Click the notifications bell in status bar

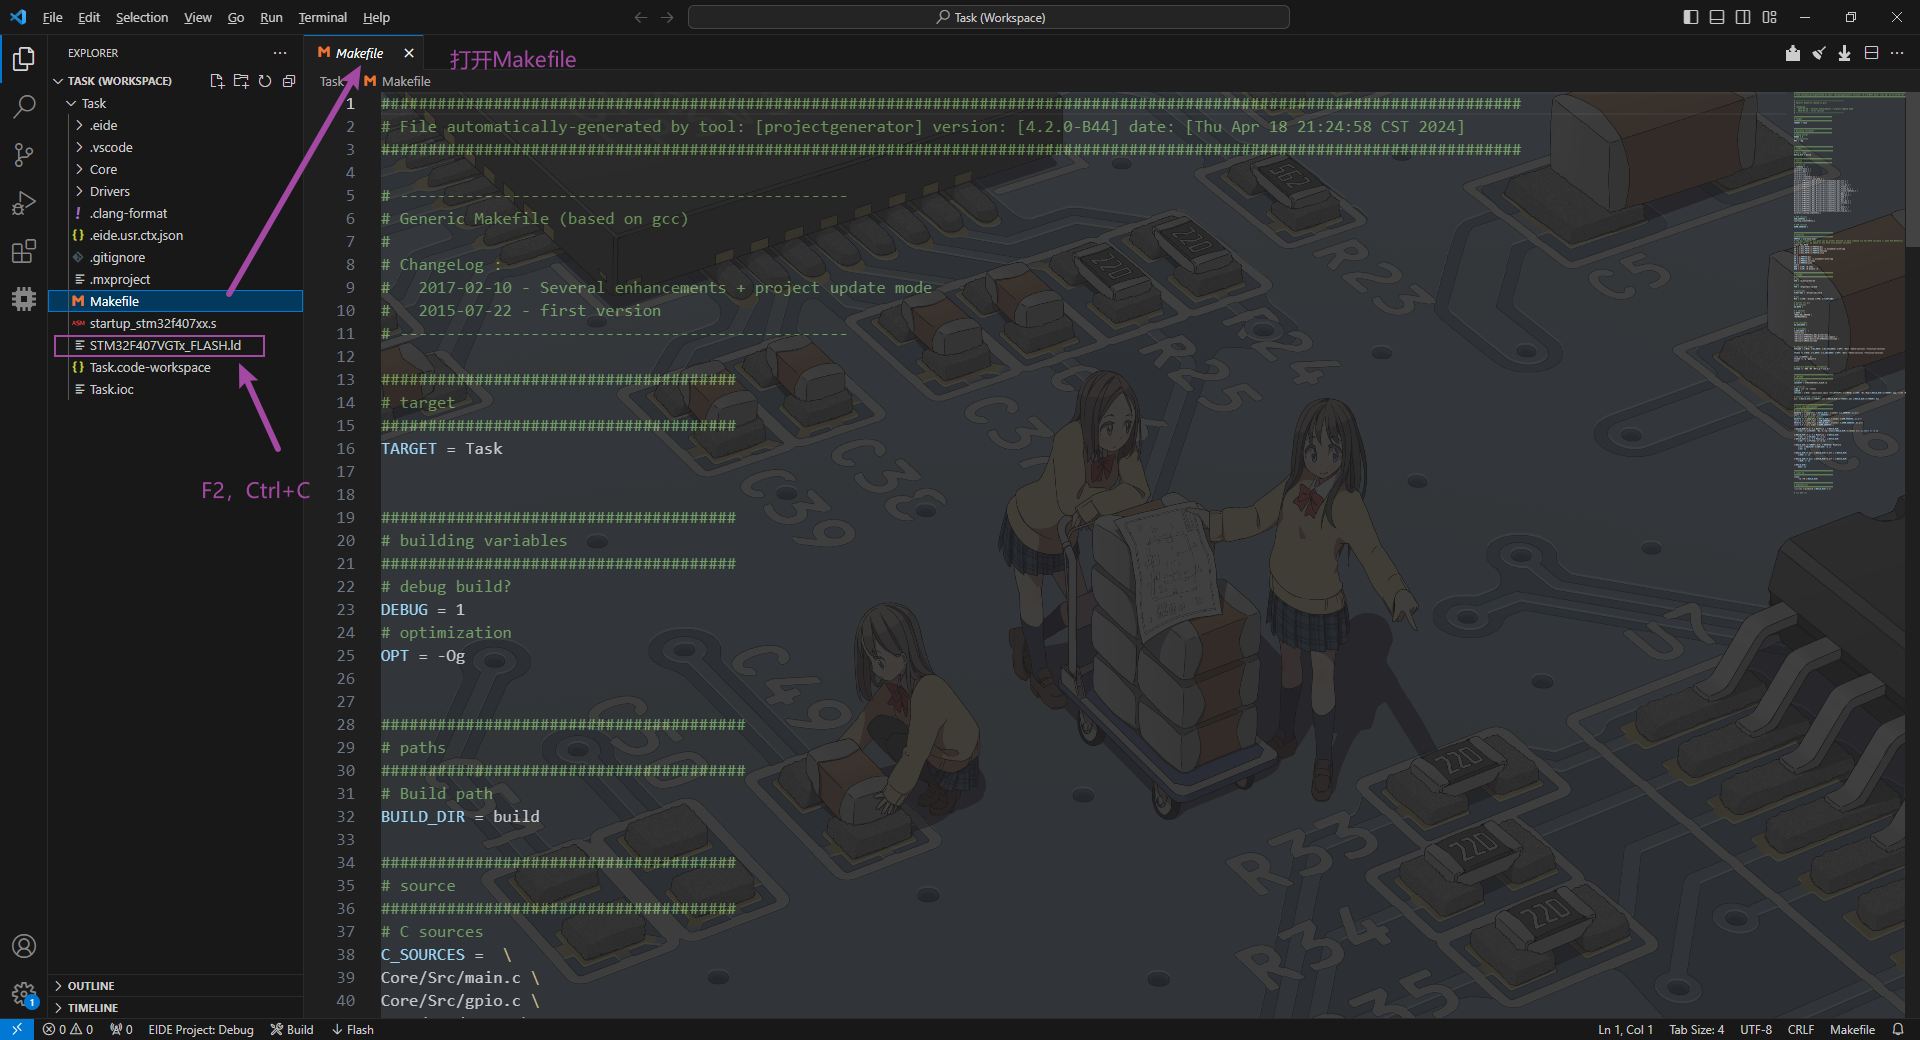pos(1899,1029)
